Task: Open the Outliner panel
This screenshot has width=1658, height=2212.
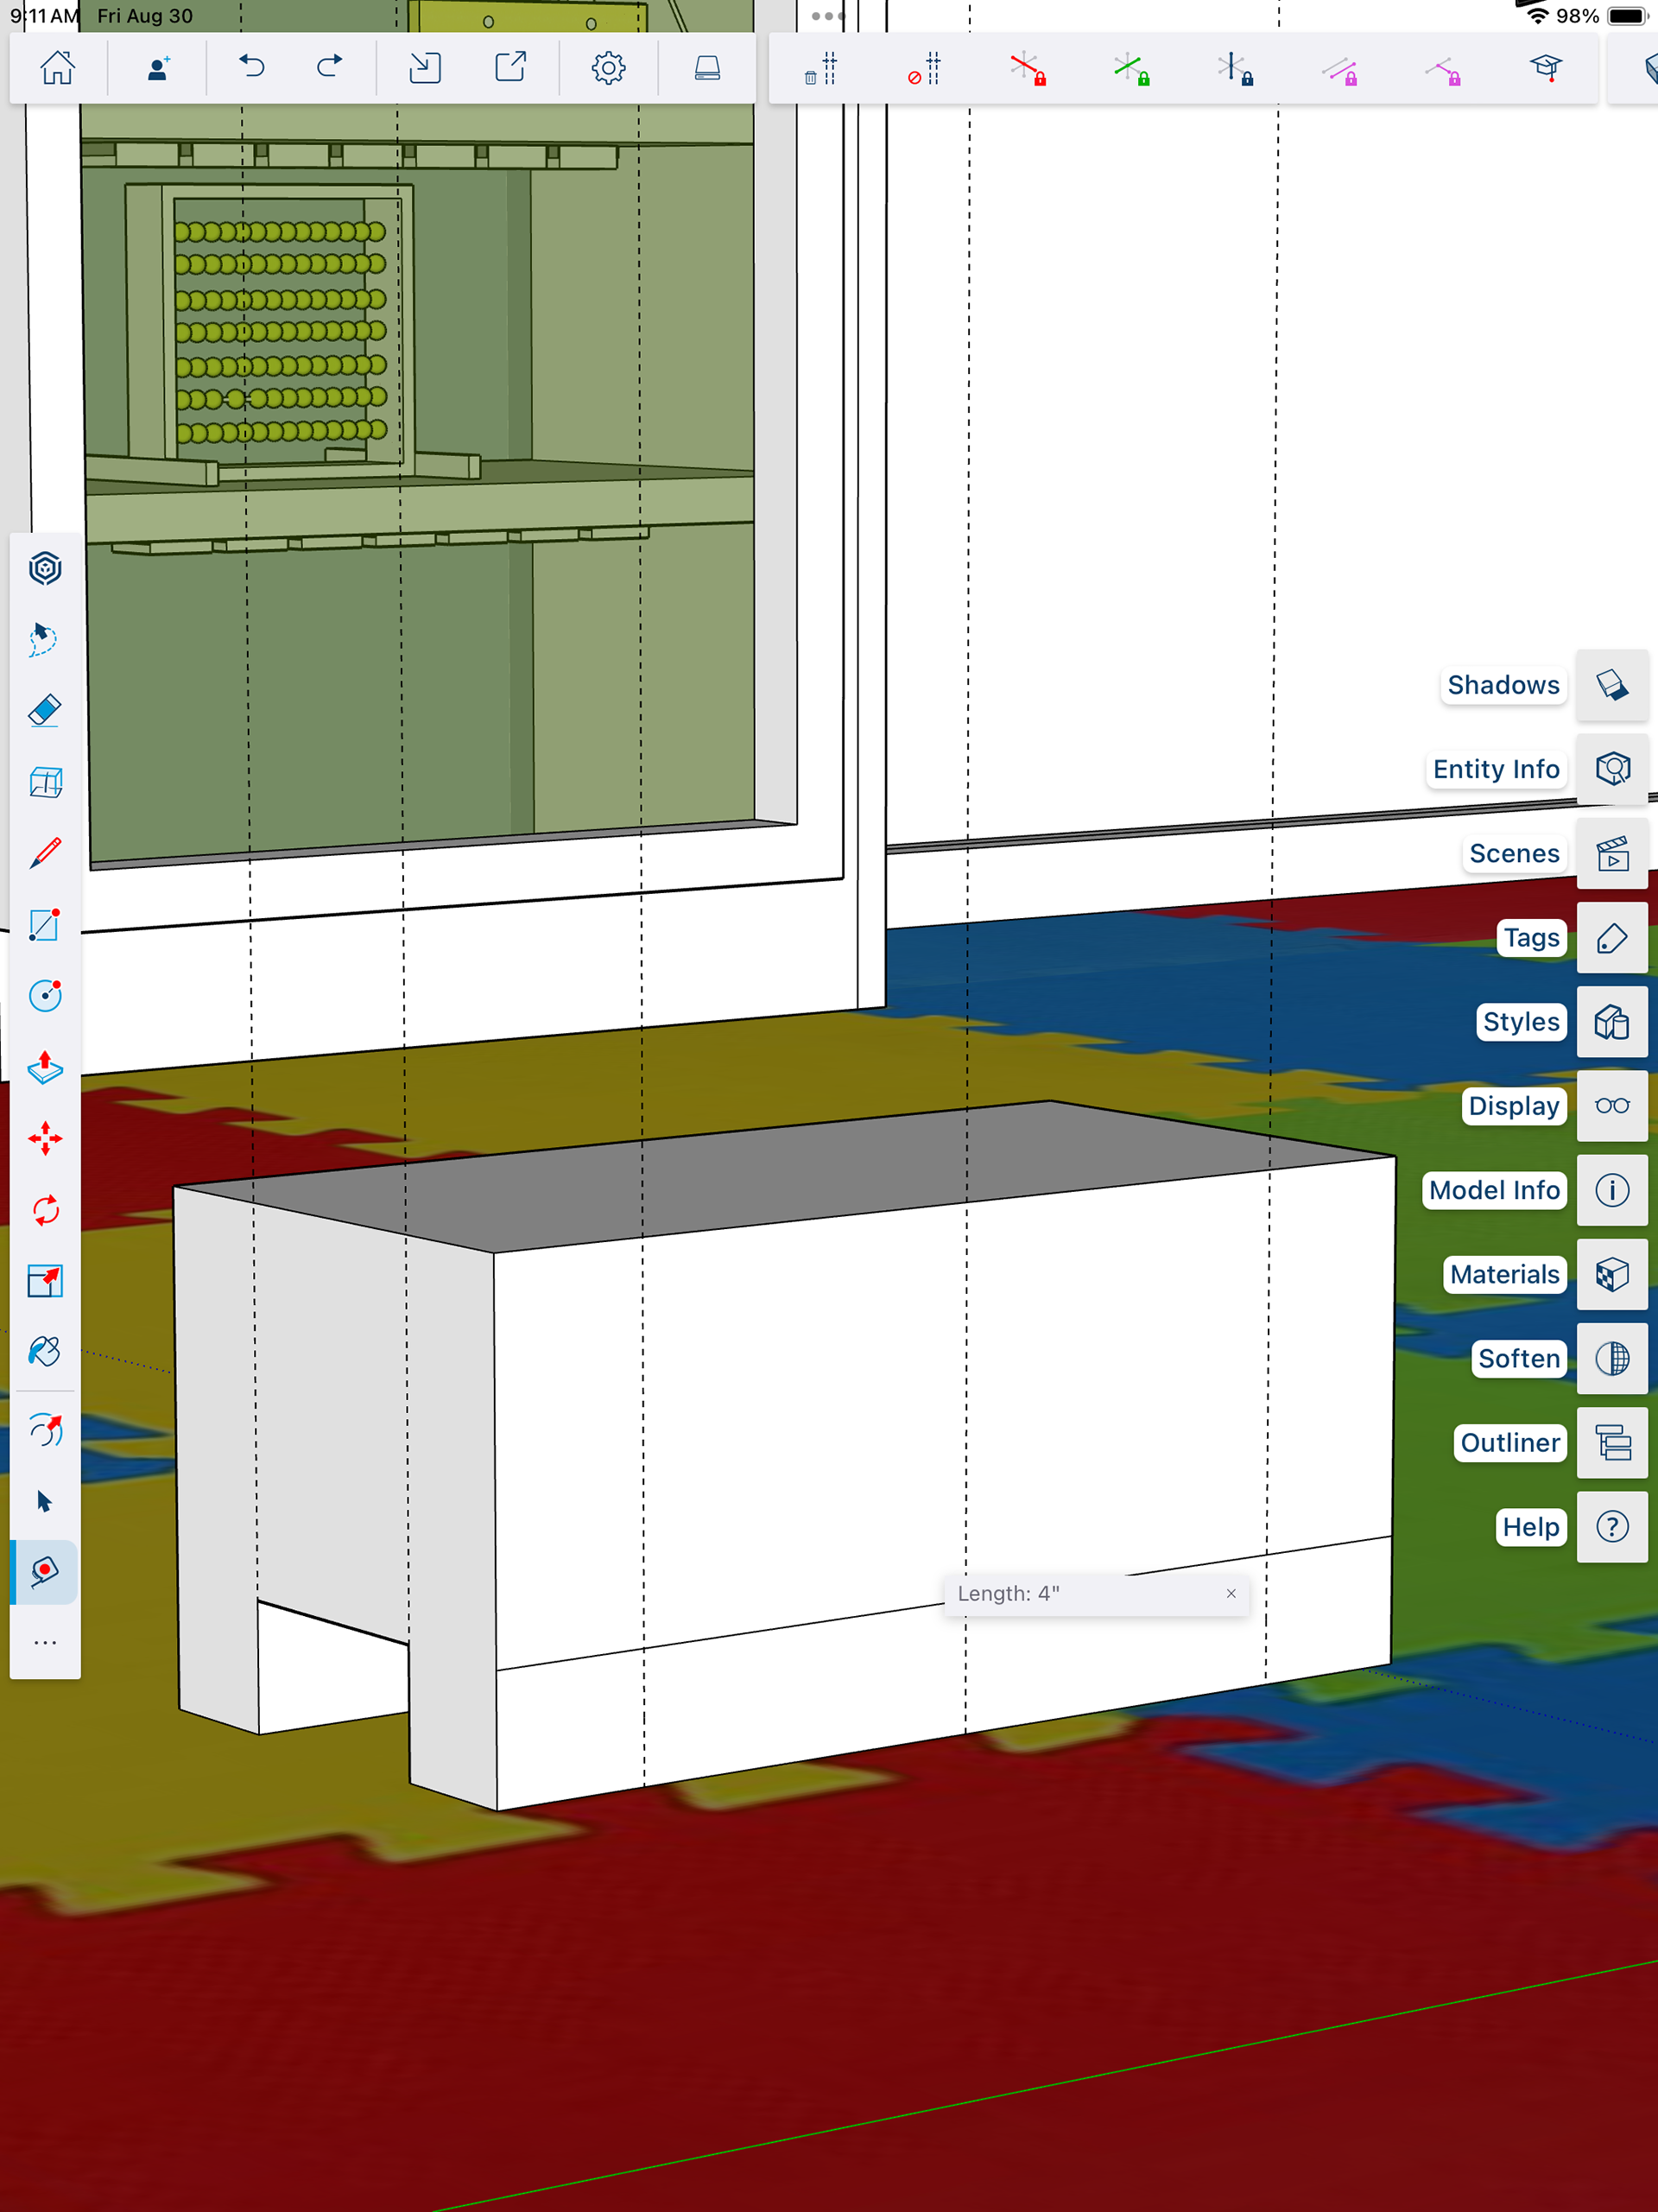Action: coord(1612,1443)
